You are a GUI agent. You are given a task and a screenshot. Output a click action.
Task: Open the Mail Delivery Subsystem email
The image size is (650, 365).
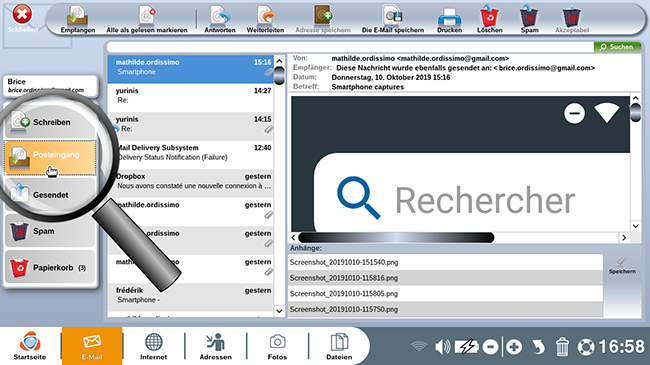click(x=190, y=154)
